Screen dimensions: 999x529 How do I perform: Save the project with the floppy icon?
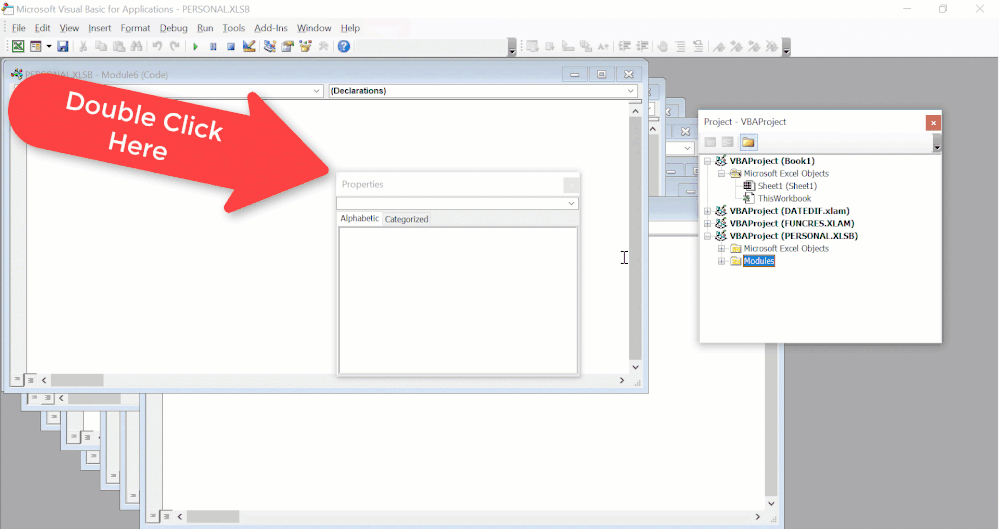point(62,47)
